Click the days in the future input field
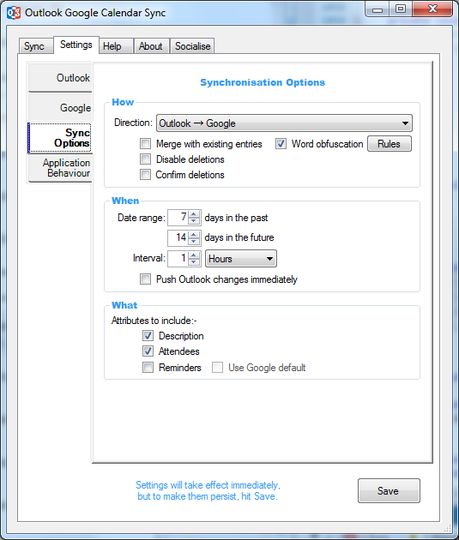 [x=178, y=238]
